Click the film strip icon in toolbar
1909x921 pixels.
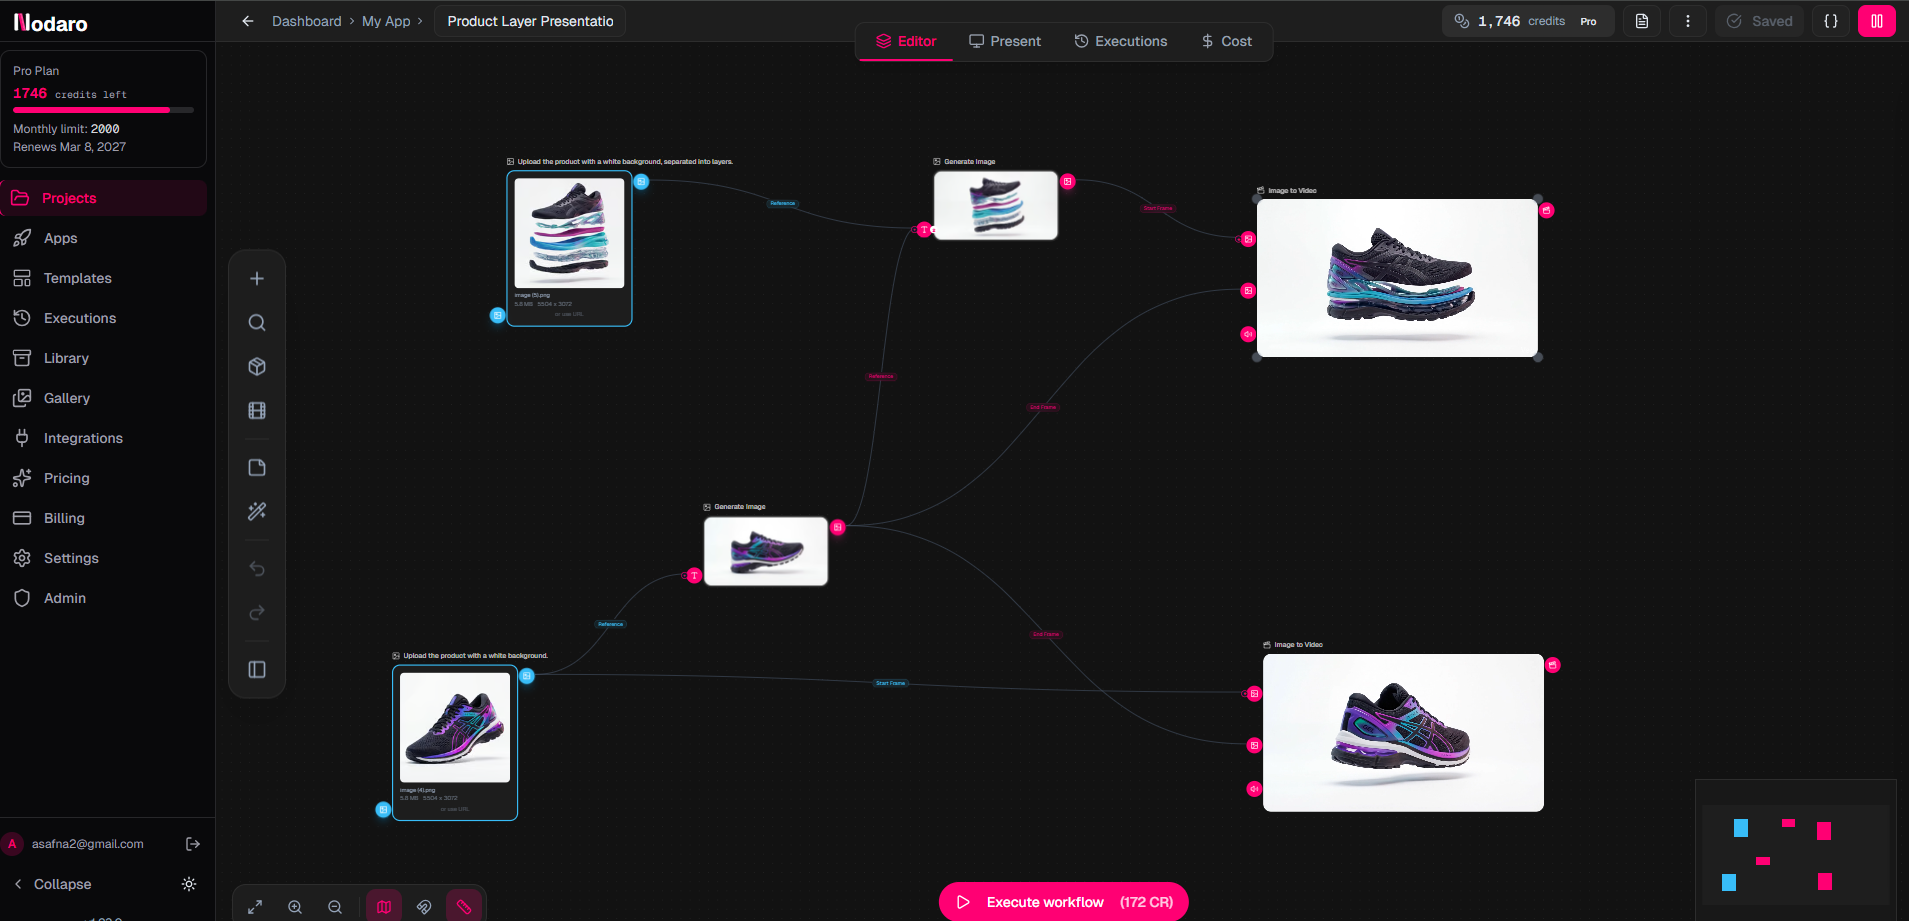pos(257,411)
